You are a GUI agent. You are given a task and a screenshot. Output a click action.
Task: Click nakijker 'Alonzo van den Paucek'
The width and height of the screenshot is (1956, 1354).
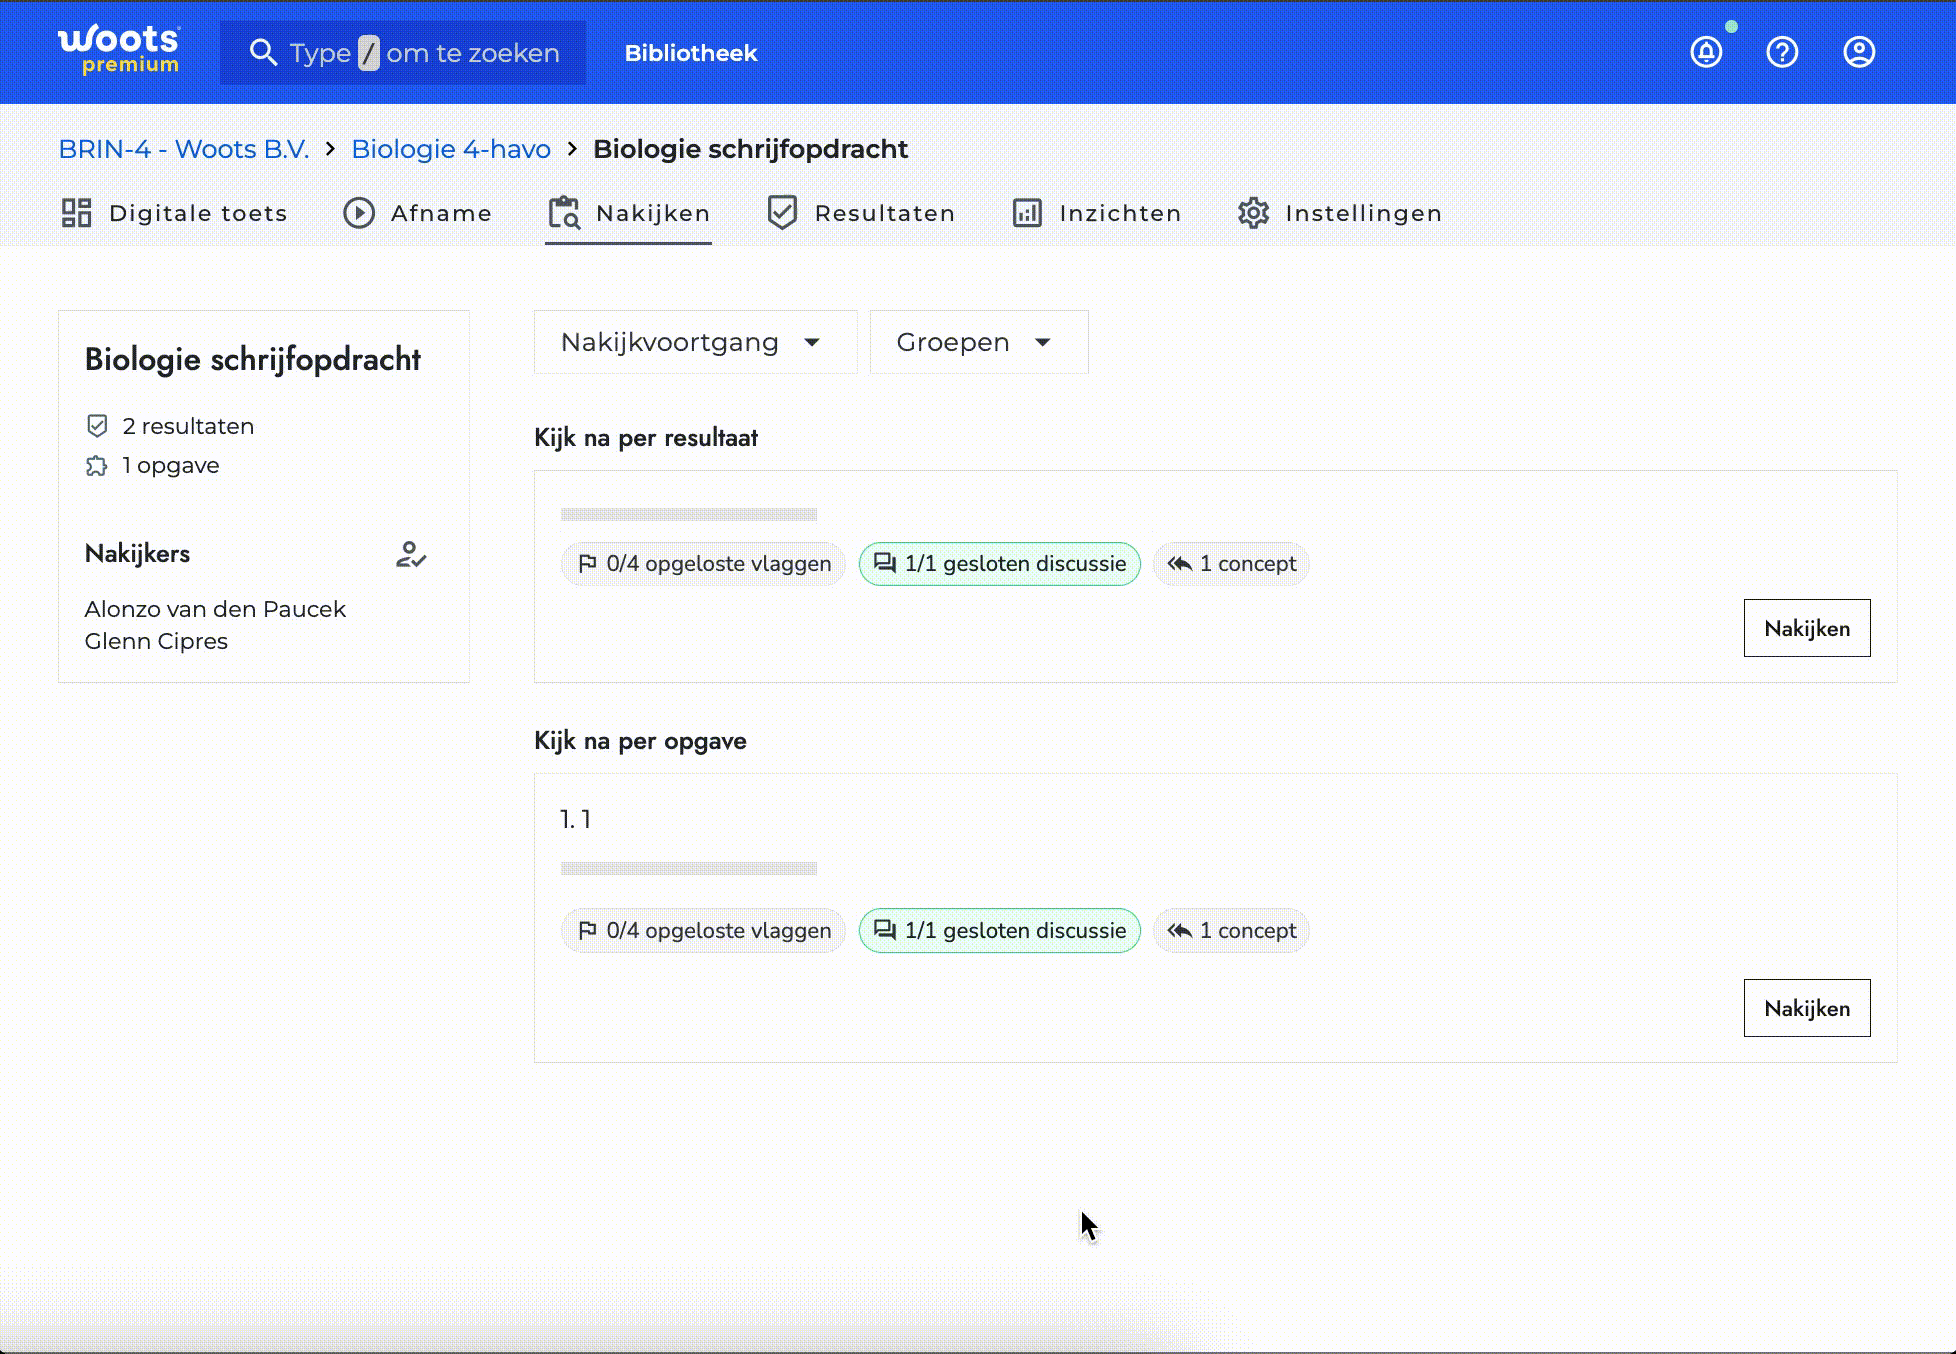[x=215, y=609]
